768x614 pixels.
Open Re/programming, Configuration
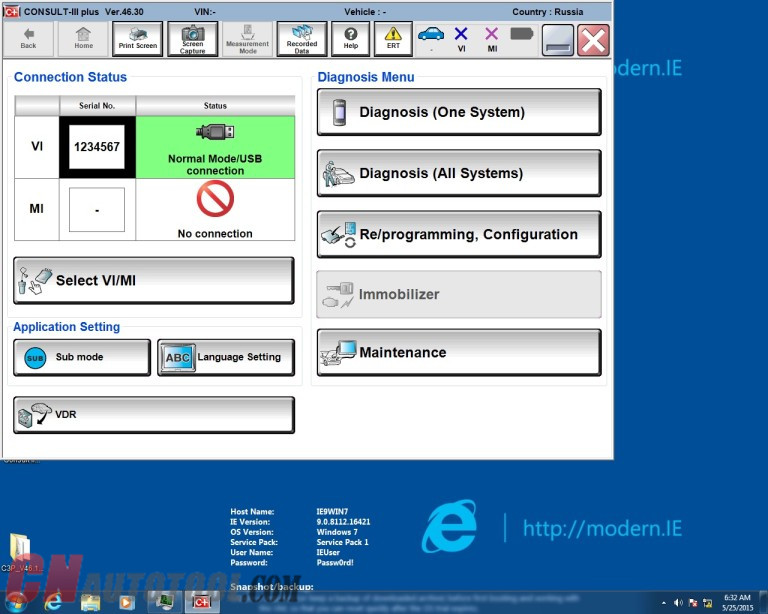pos(459,235)
